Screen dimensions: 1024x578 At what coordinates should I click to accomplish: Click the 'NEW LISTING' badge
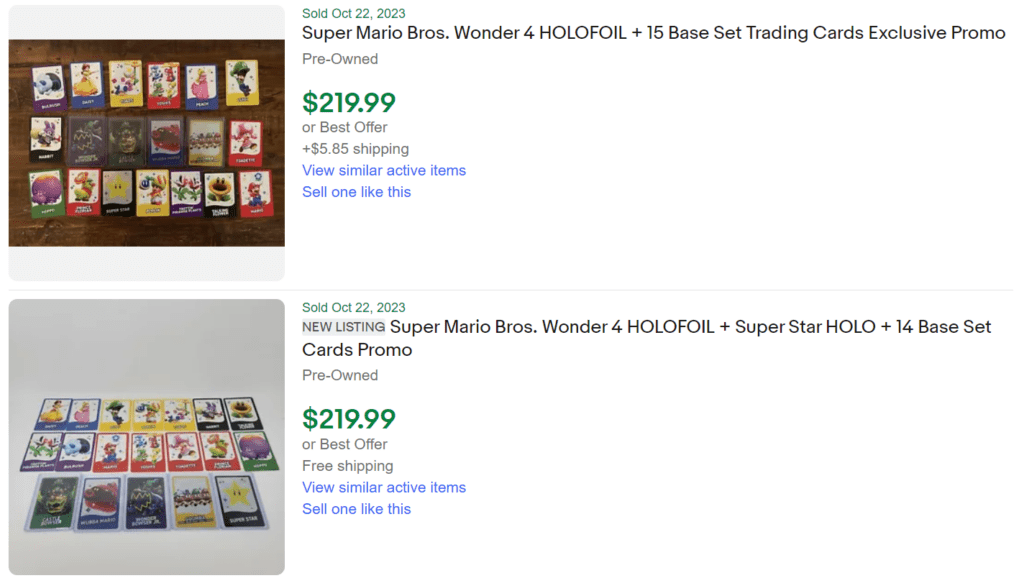point(342,327)
